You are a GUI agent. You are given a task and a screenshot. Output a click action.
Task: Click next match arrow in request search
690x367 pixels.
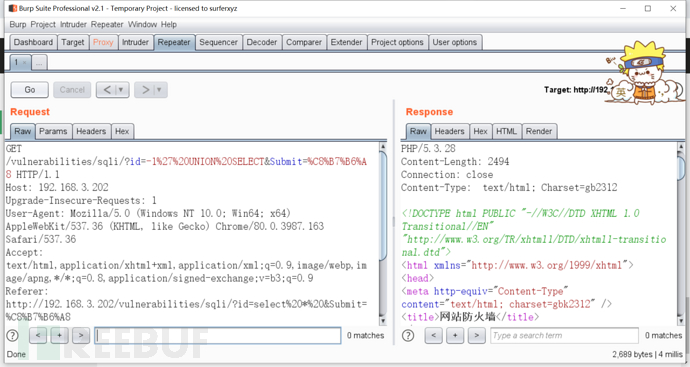click(x=81, y=335)
